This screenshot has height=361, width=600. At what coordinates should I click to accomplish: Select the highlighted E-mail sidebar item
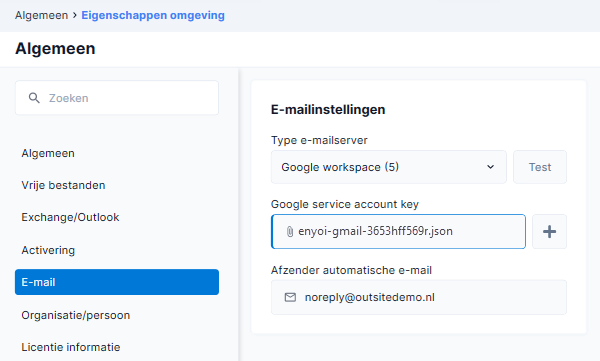pos(117,282)
